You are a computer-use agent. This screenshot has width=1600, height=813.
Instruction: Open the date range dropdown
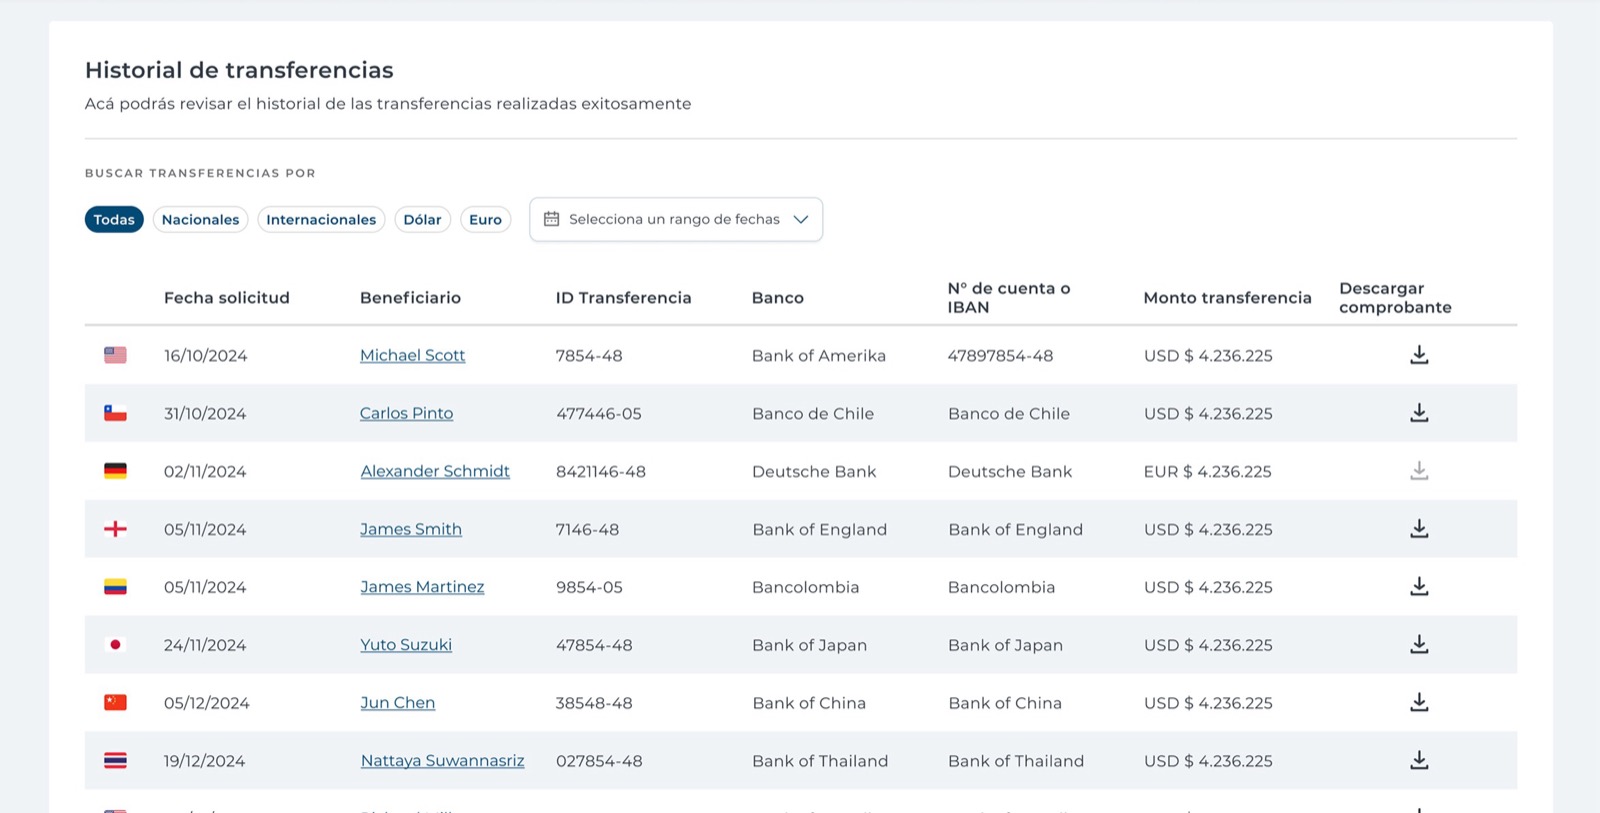click(x=676, y=219)
